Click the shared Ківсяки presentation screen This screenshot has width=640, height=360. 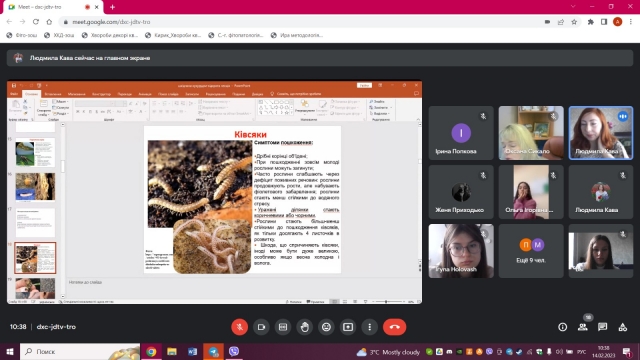click(x=215, y=192)
